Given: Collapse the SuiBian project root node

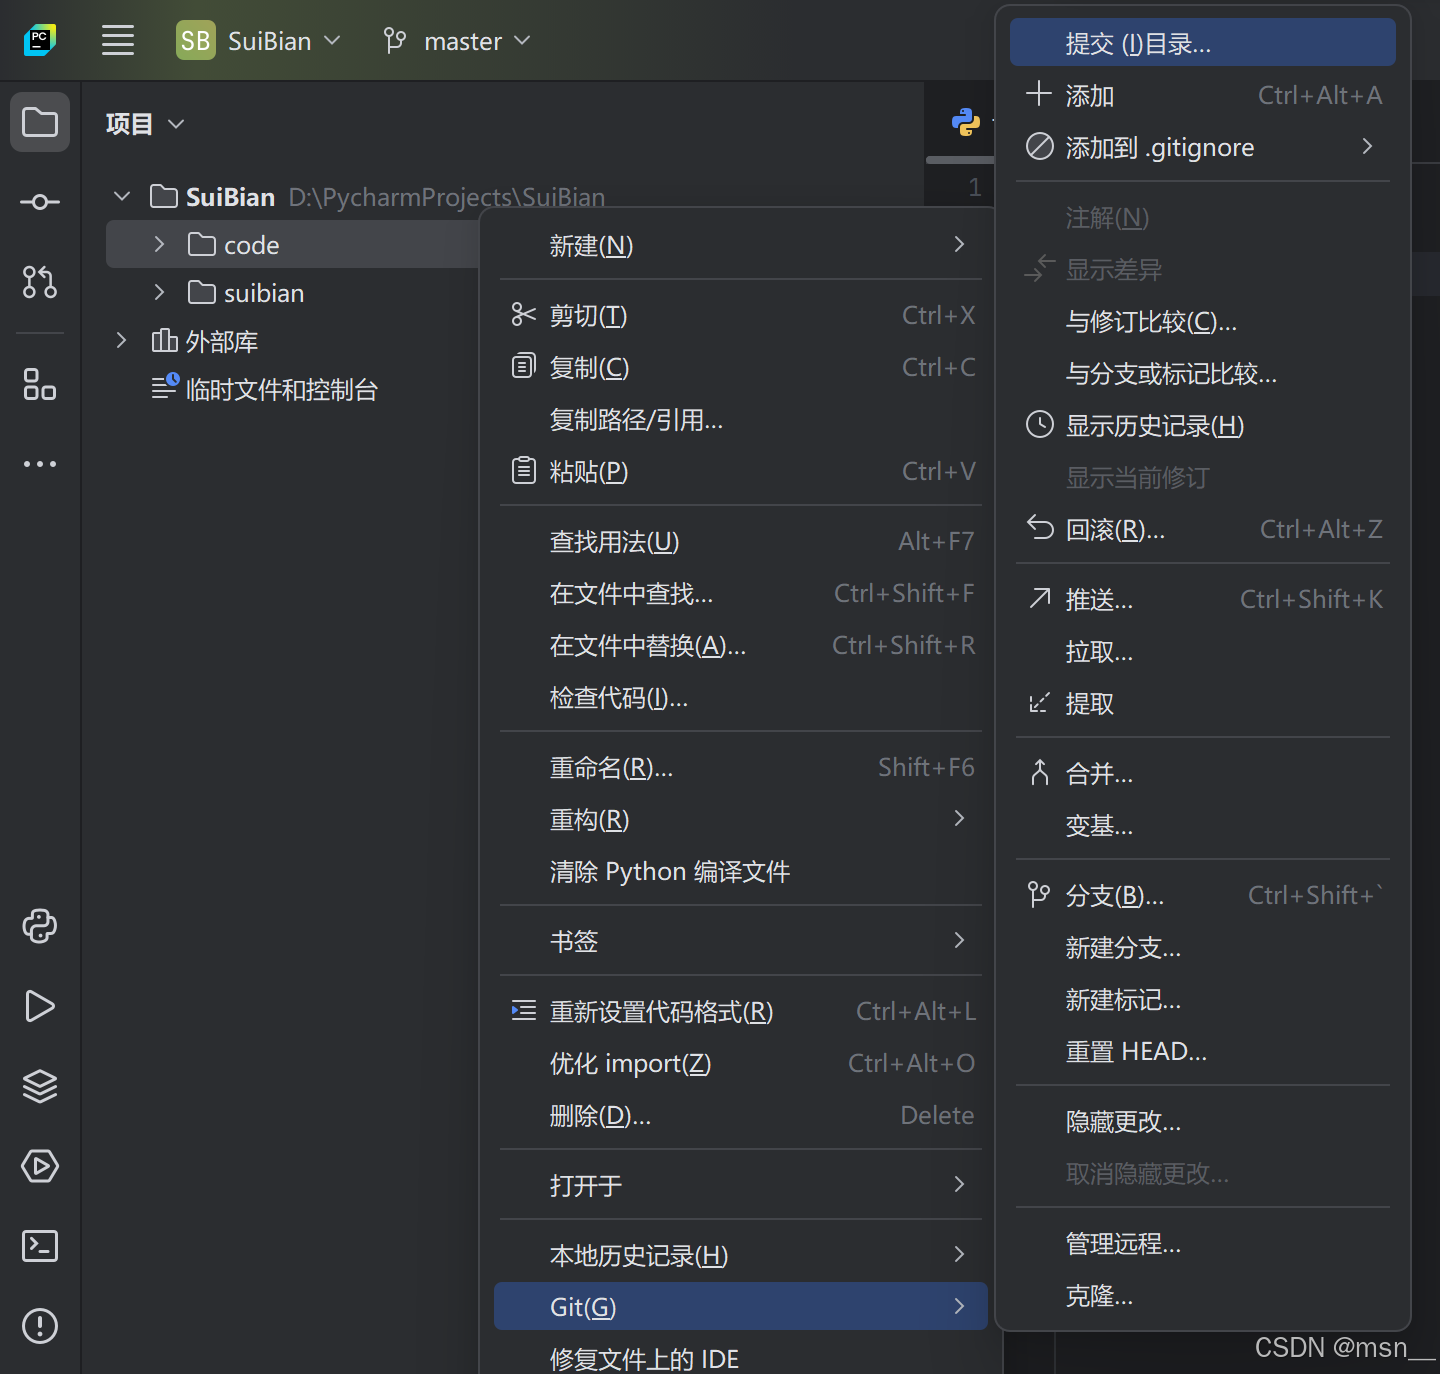Looking at the screenshot, I should [x=121, y=196].
